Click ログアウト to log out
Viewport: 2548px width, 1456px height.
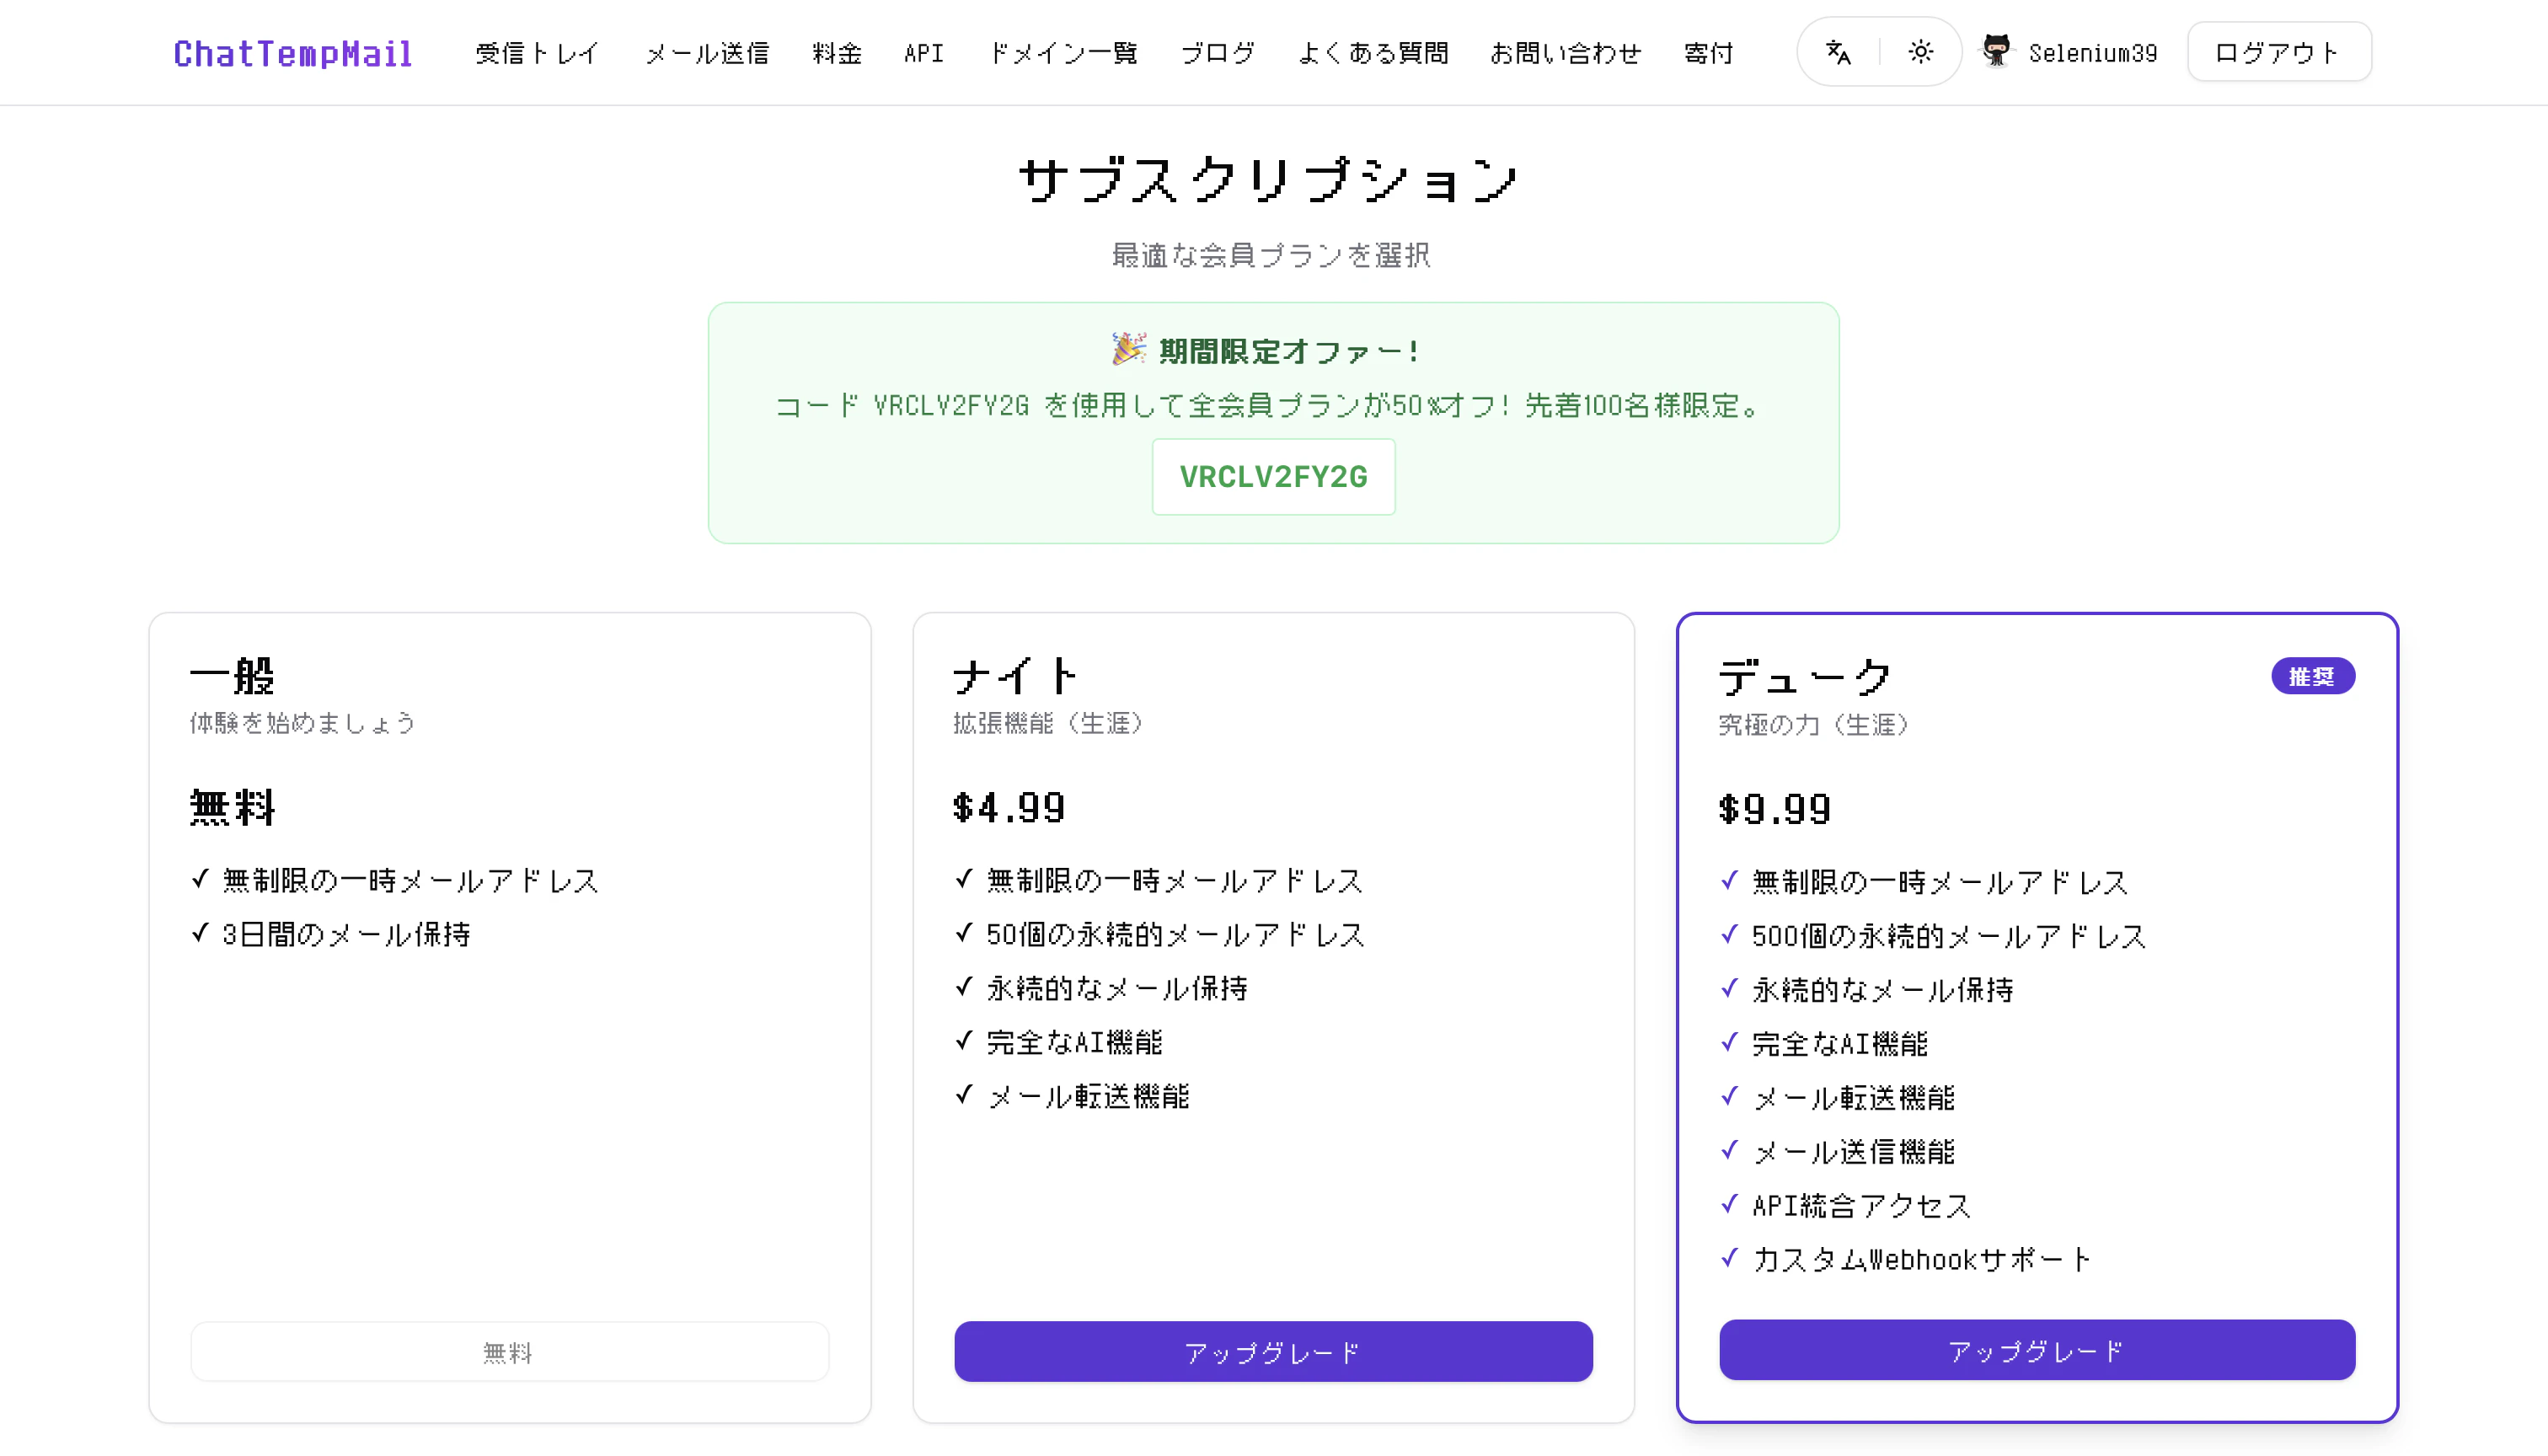click(2278, 51)
